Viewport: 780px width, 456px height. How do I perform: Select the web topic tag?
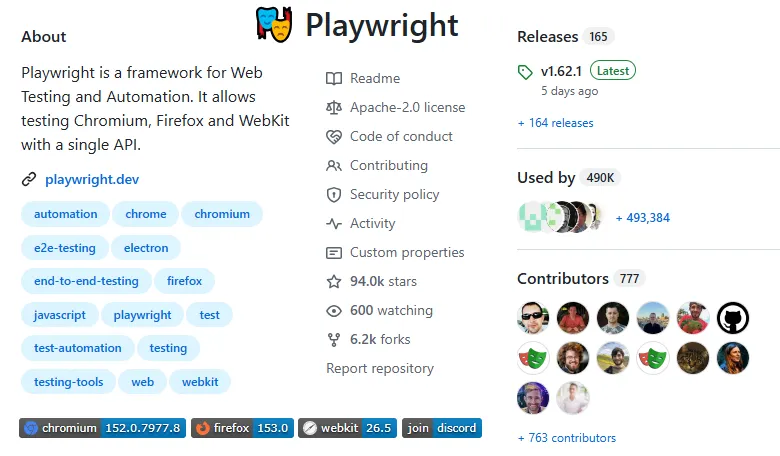click(142, 382)
